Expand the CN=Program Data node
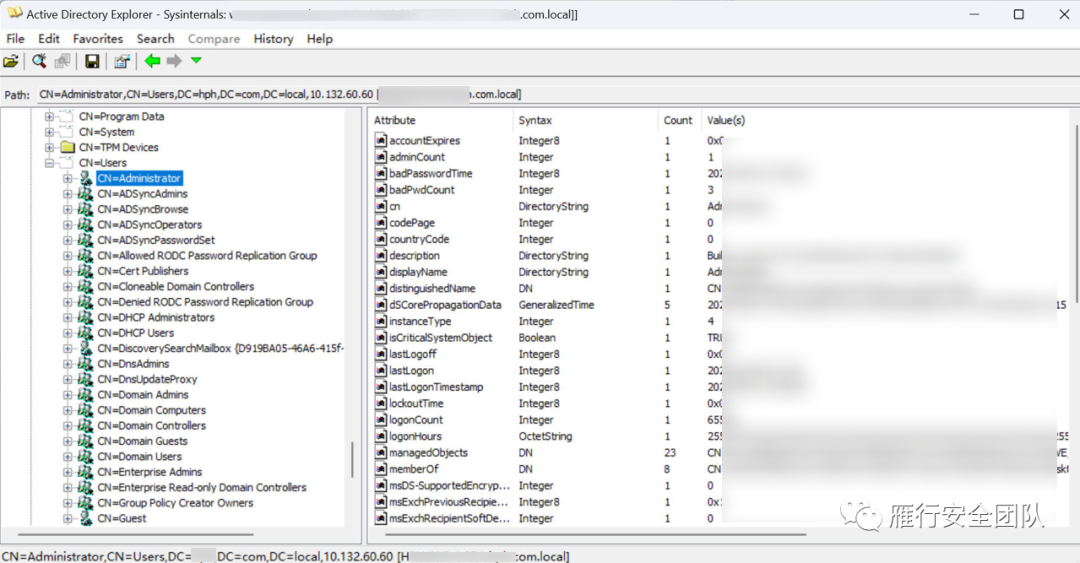 coord(49,116)
